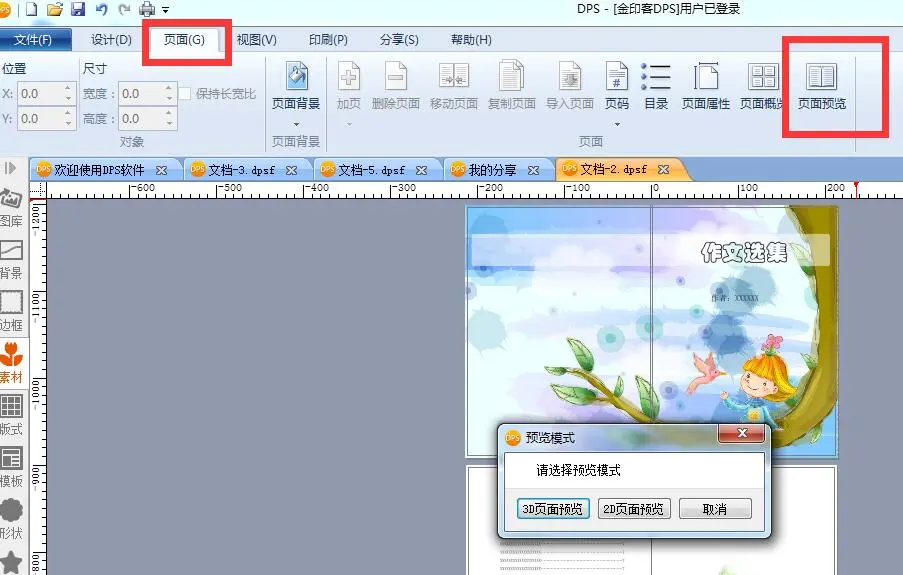This screenshot has height=575, width=903.
Task: Increase 高度 value with stepper arrow
Action: [x=169, y=114]
